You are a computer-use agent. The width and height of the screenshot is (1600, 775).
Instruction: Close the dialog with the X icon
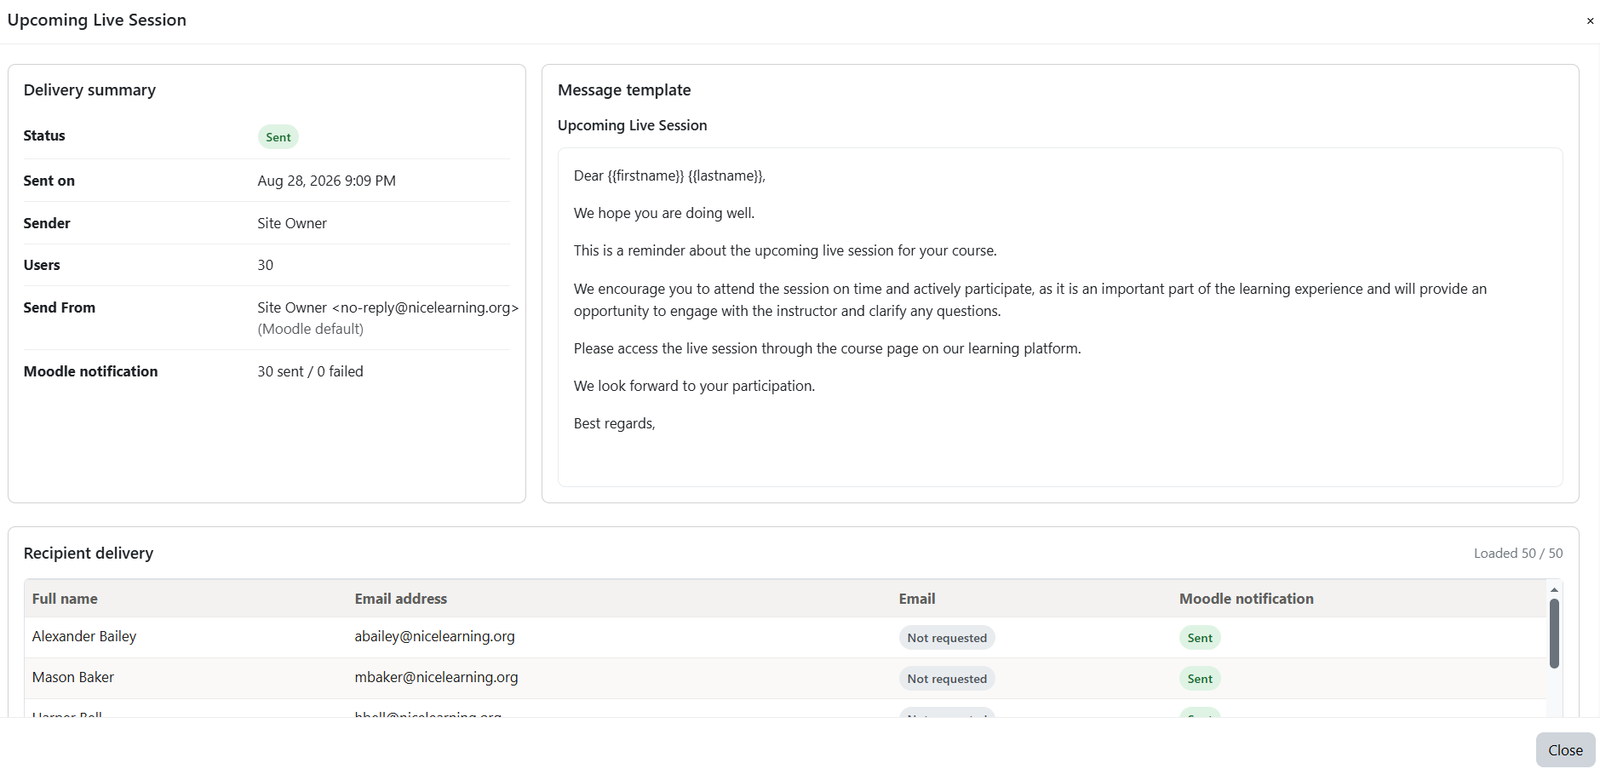(1590, 21)
